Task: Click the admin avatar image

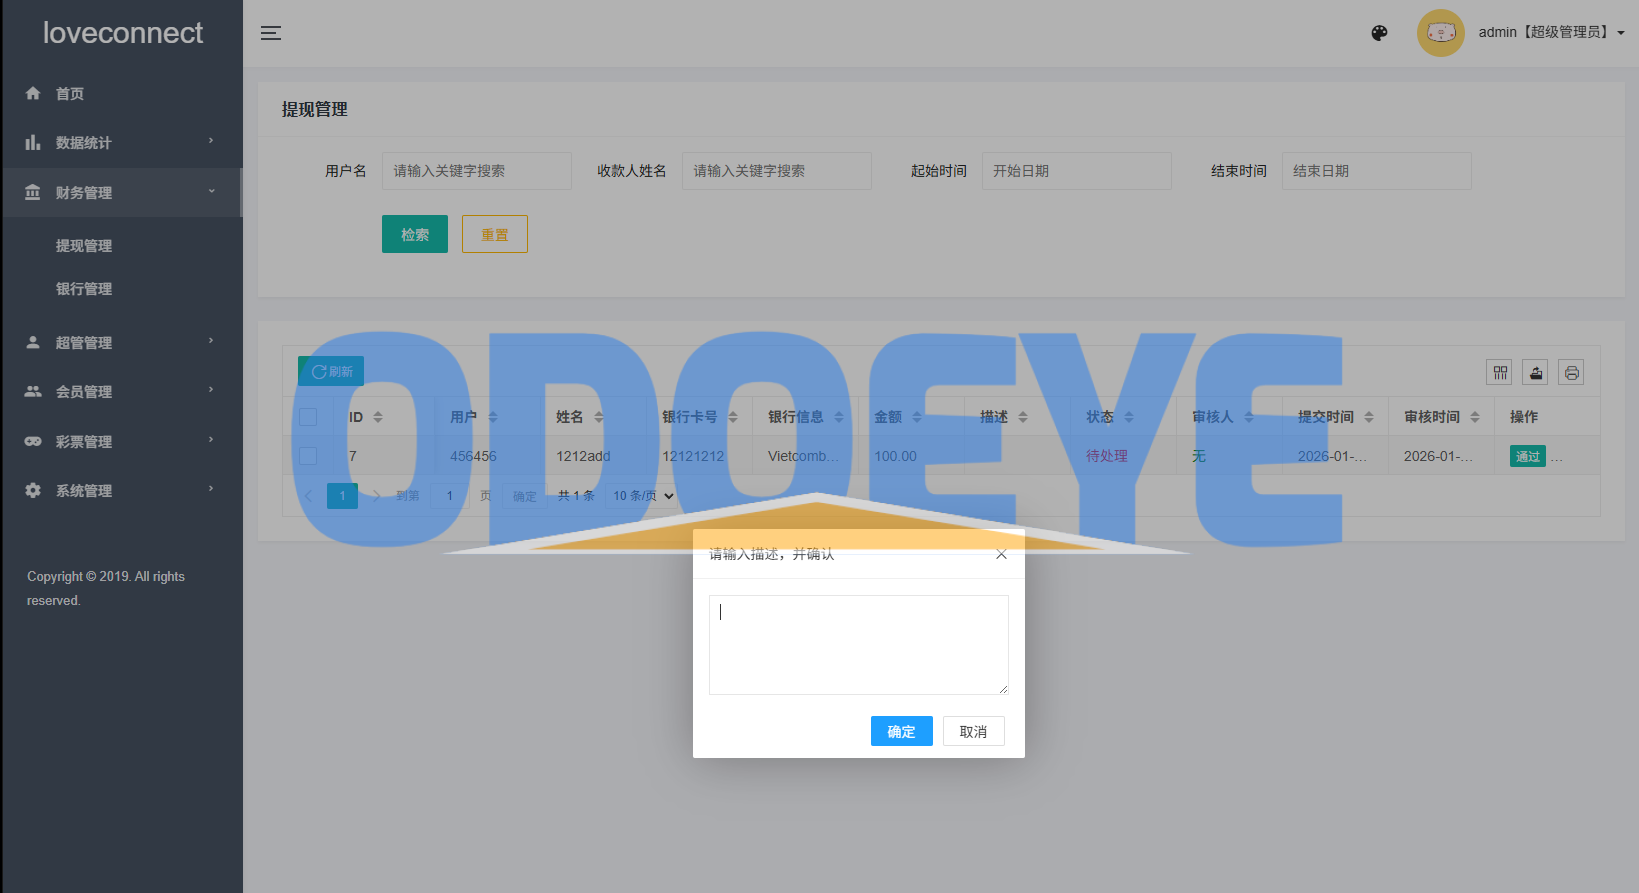Action: (1440, 33)
